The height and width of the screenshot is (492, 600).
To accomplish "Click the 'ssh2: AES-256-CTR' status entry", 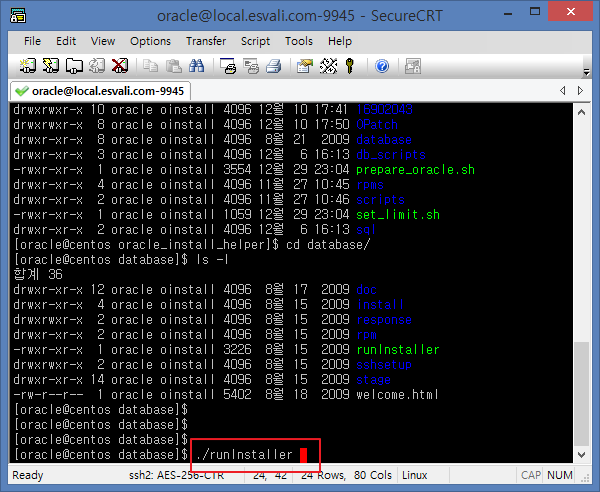I will (176, 475).
